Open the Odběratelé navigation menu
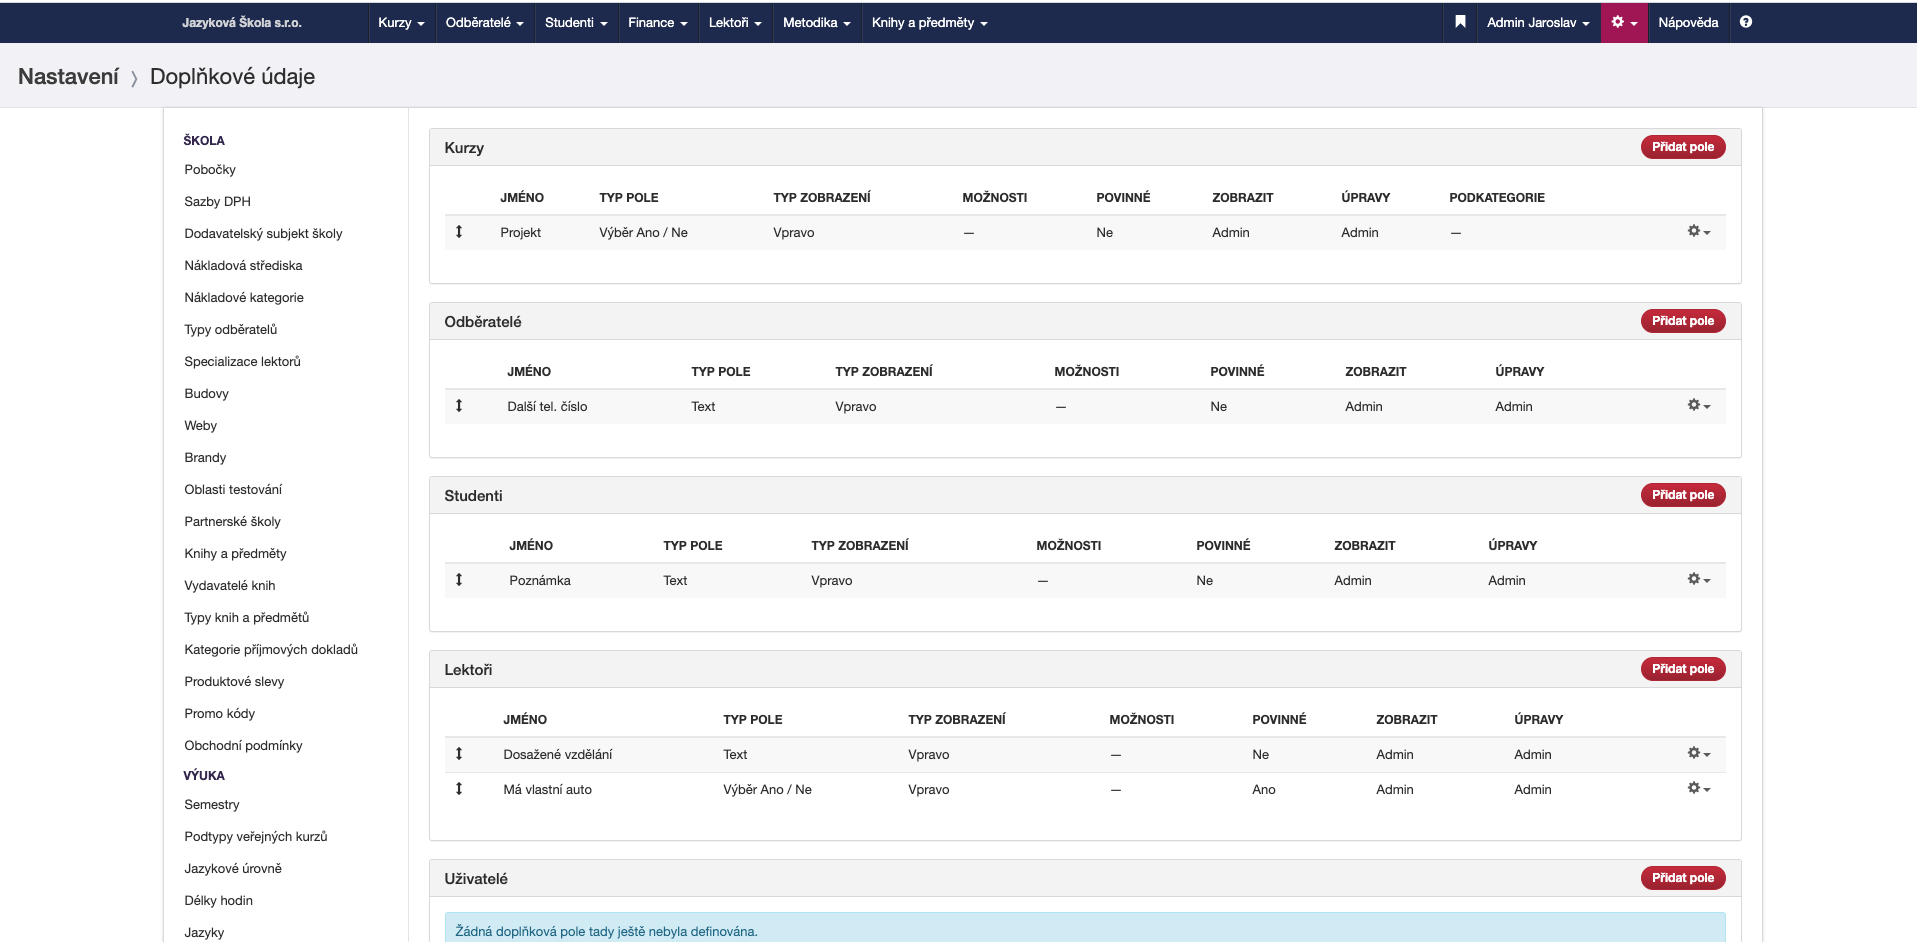Viewport: 1917px width, 942px height. [484, 22]
